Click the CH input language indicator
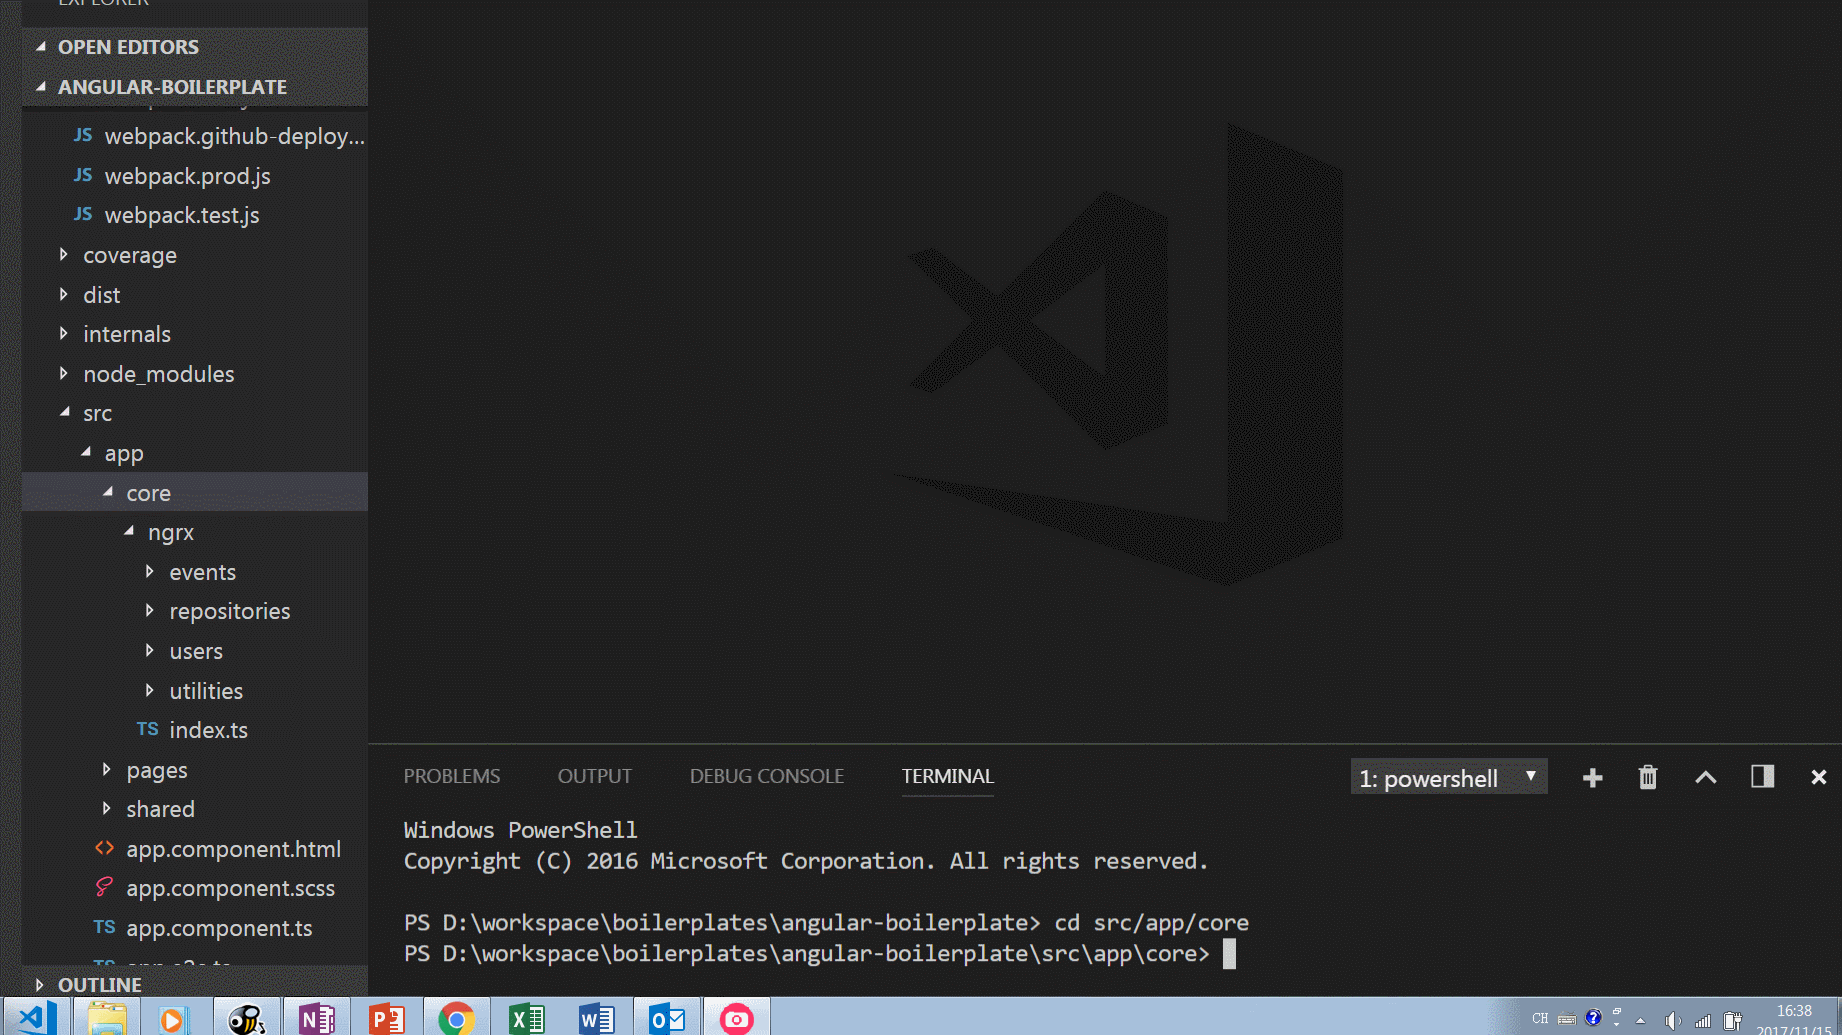 pyautogui.click(x=1540, y=1018)
